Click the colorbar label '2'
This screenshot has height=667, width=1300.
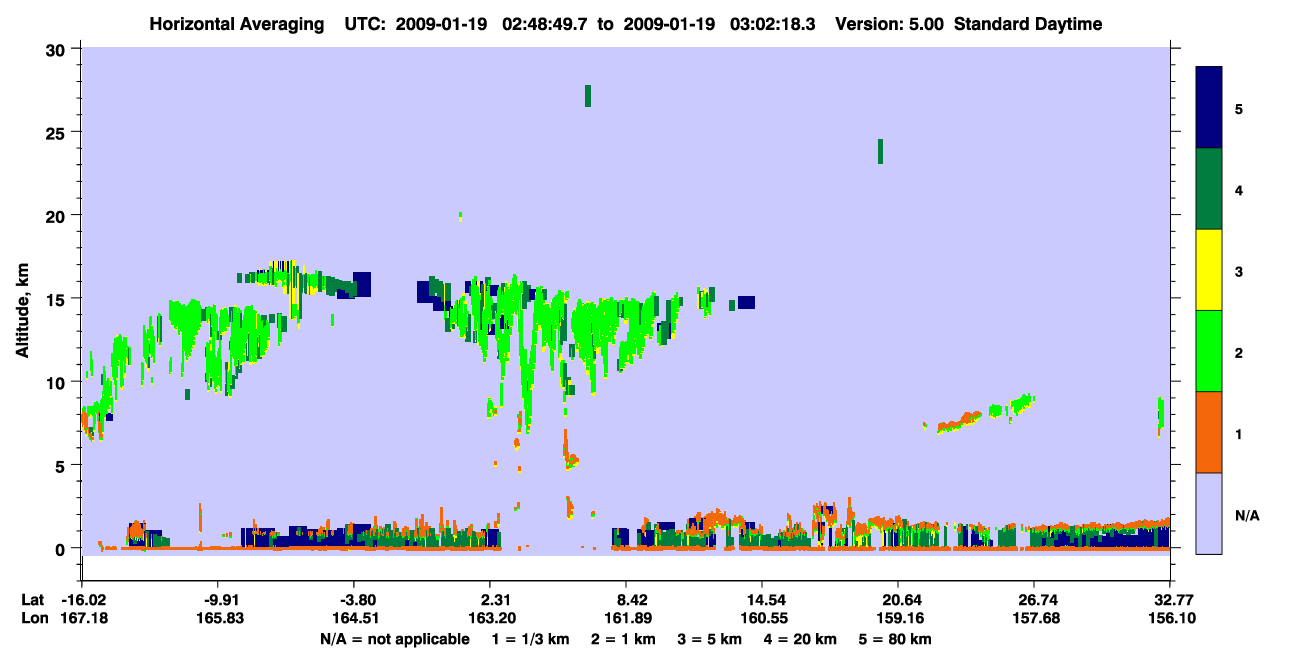point(1239,352)
